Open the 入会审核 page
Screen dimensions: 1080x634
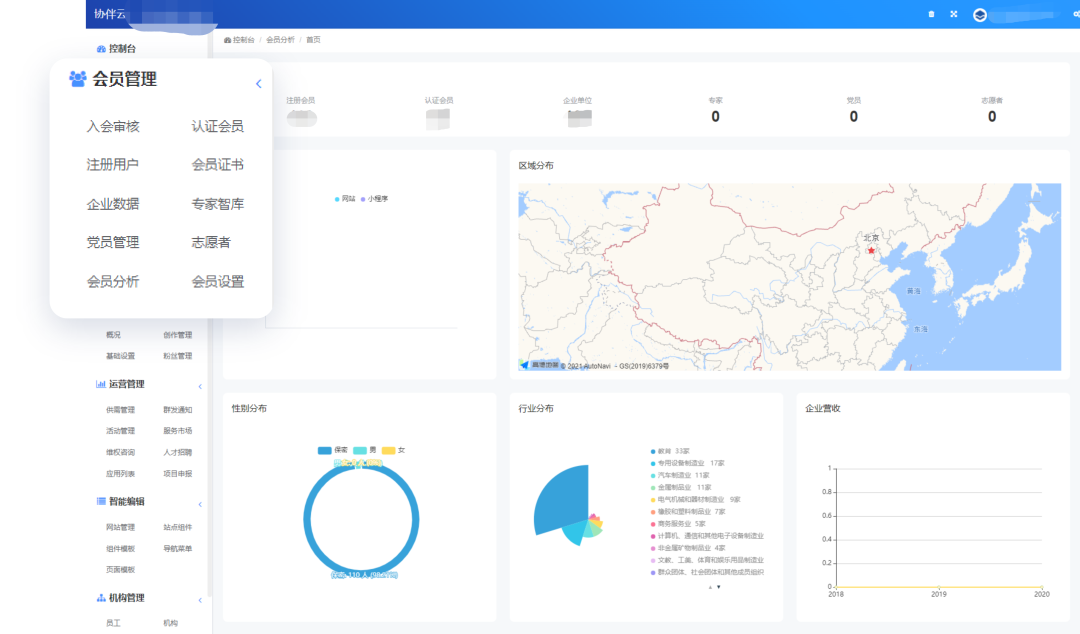point(113,125)
